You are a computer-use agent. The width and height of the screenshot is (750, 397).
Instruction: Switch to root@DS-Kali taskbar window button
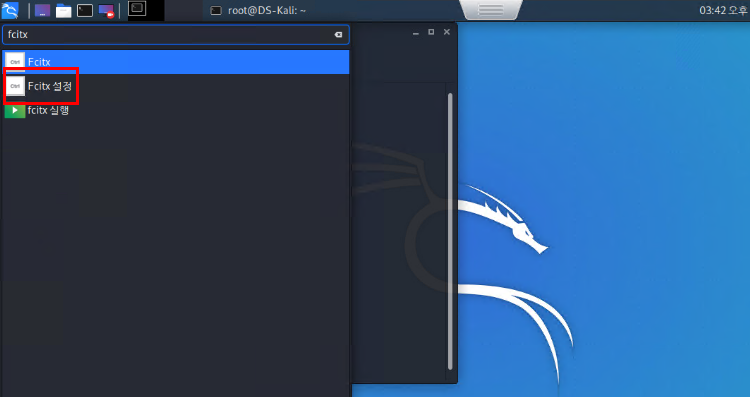pos(258,10)
